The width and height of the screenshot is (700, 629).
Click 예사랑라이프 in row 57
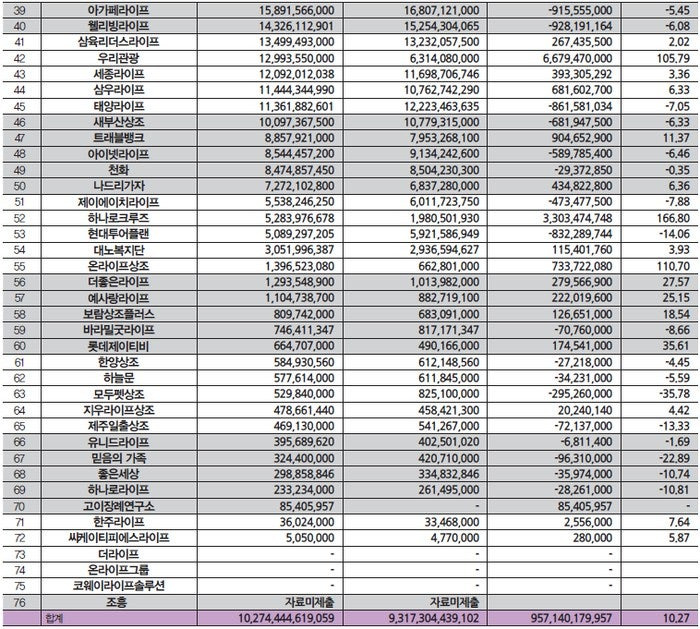[118, 298]
